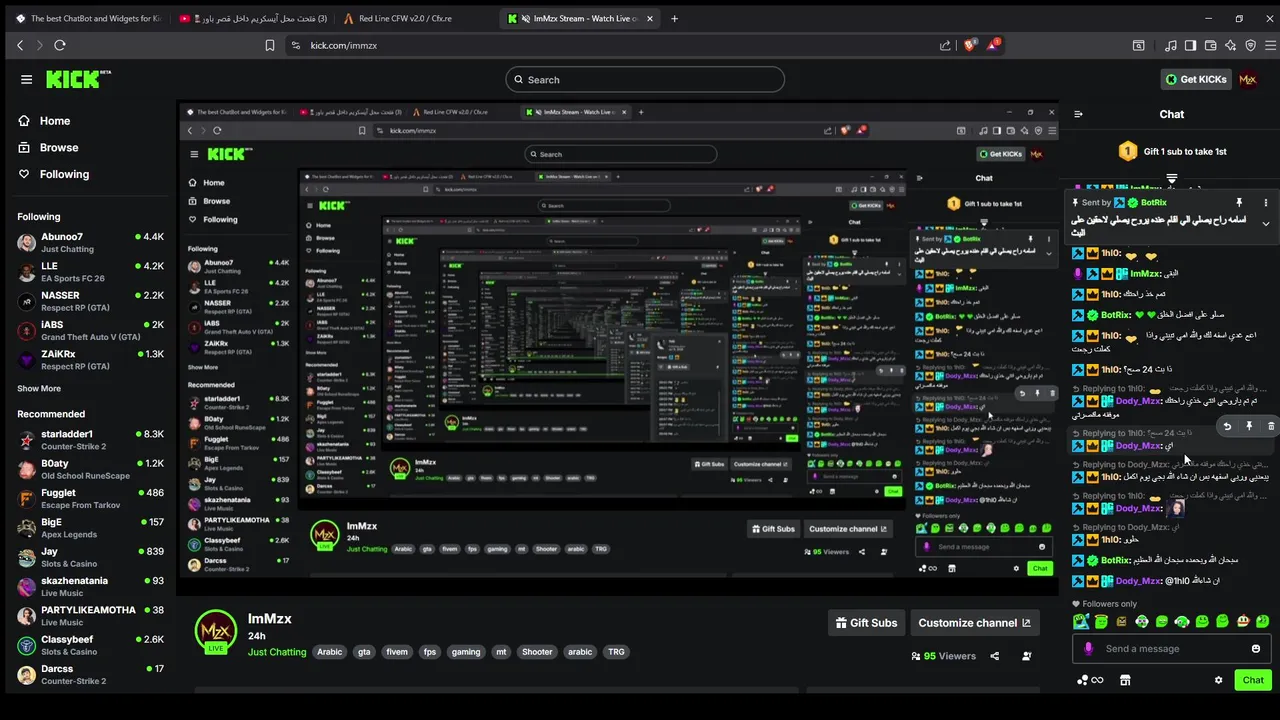Select the Arabic stream tag

[330, 652]
